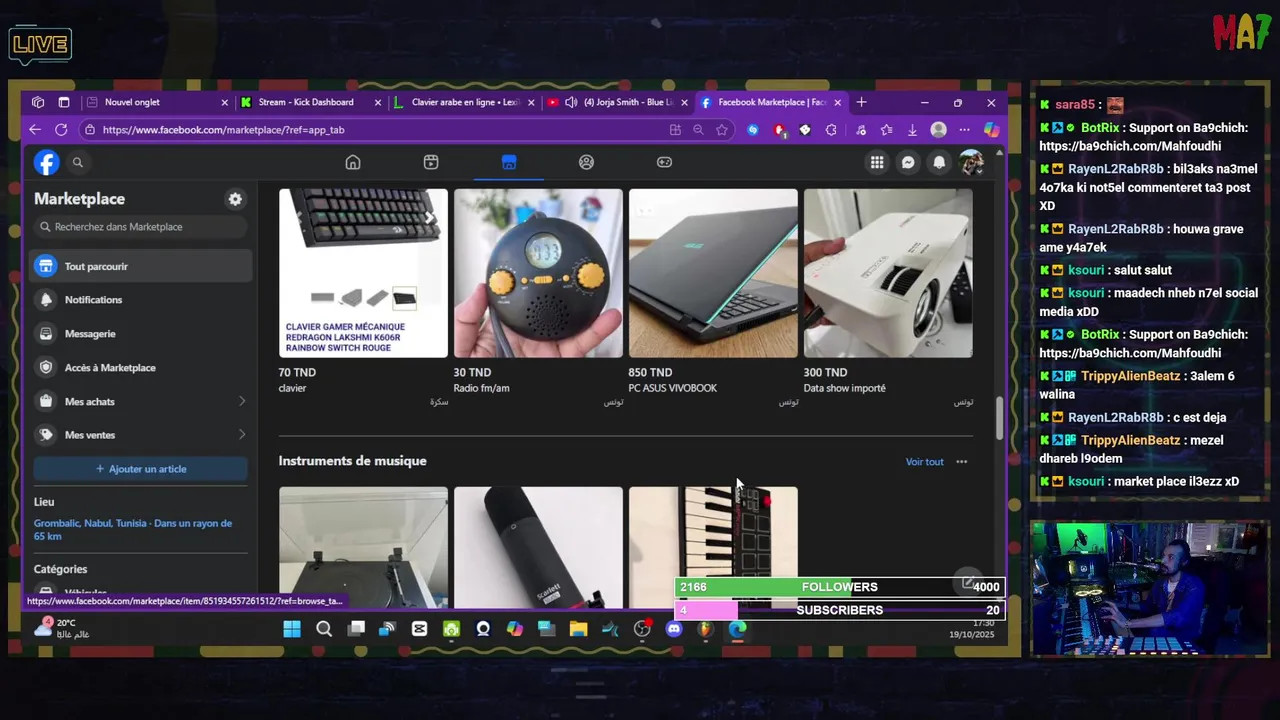This screenshot has height=720, width=1280.
Task: Change location Grombalic, Nabul, Tunisia link
Action: pyautogui.click(x=133, y=530)
